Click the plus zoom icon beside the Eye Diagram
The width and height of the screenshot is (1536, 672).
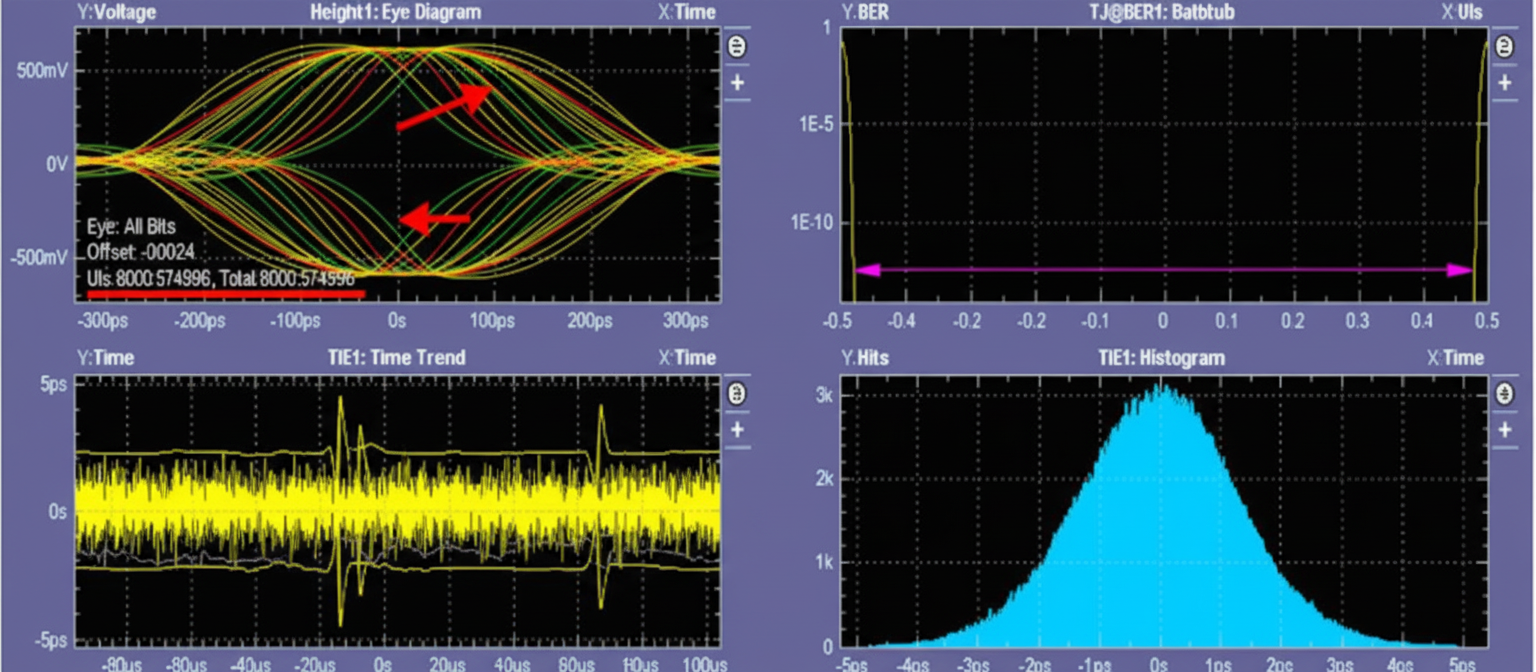pos(735,82)
